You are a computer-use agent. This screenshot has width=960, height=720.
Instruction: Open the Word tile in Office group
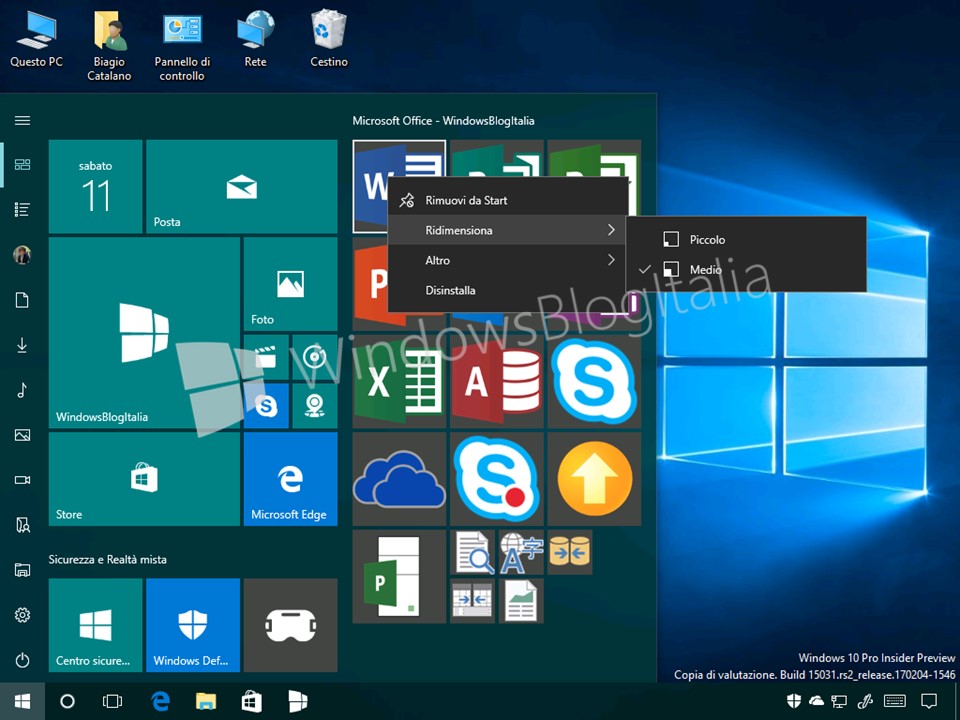pyautogui.click(x=370, y=186)
